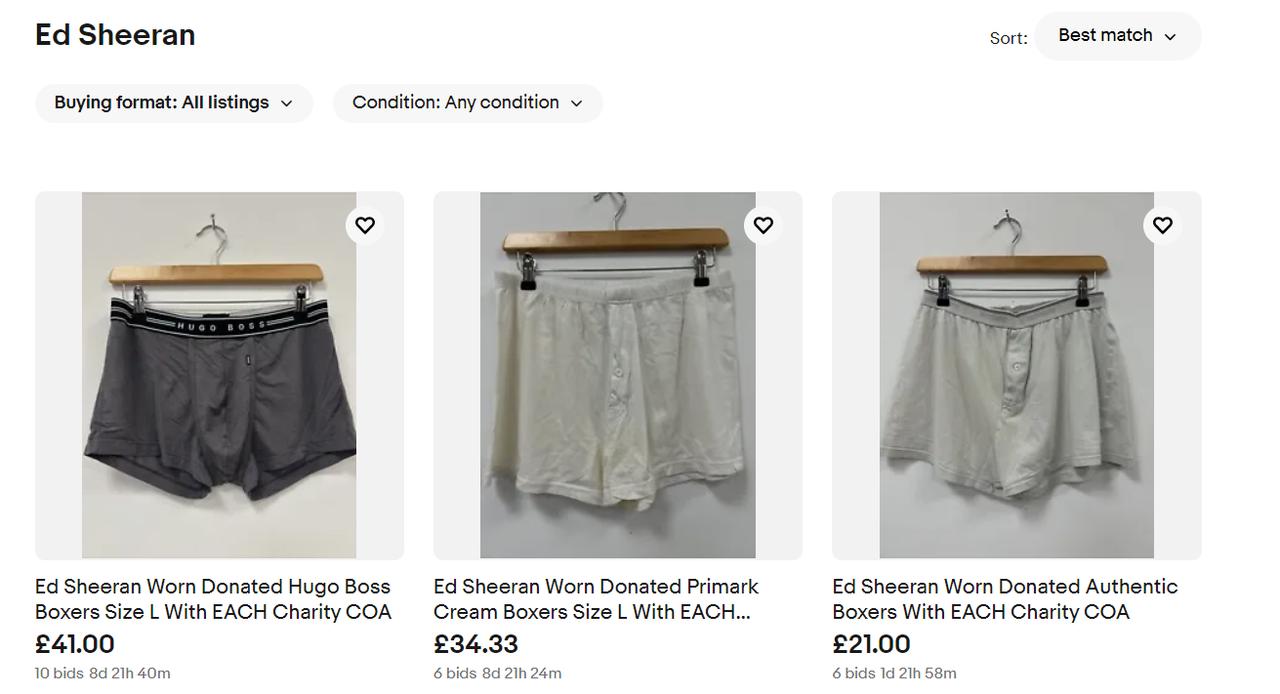The image size is (1280, 694).
Task: Click the Ed Sheeran page heading
Action: pyautogui.click(x=115, y=35)
